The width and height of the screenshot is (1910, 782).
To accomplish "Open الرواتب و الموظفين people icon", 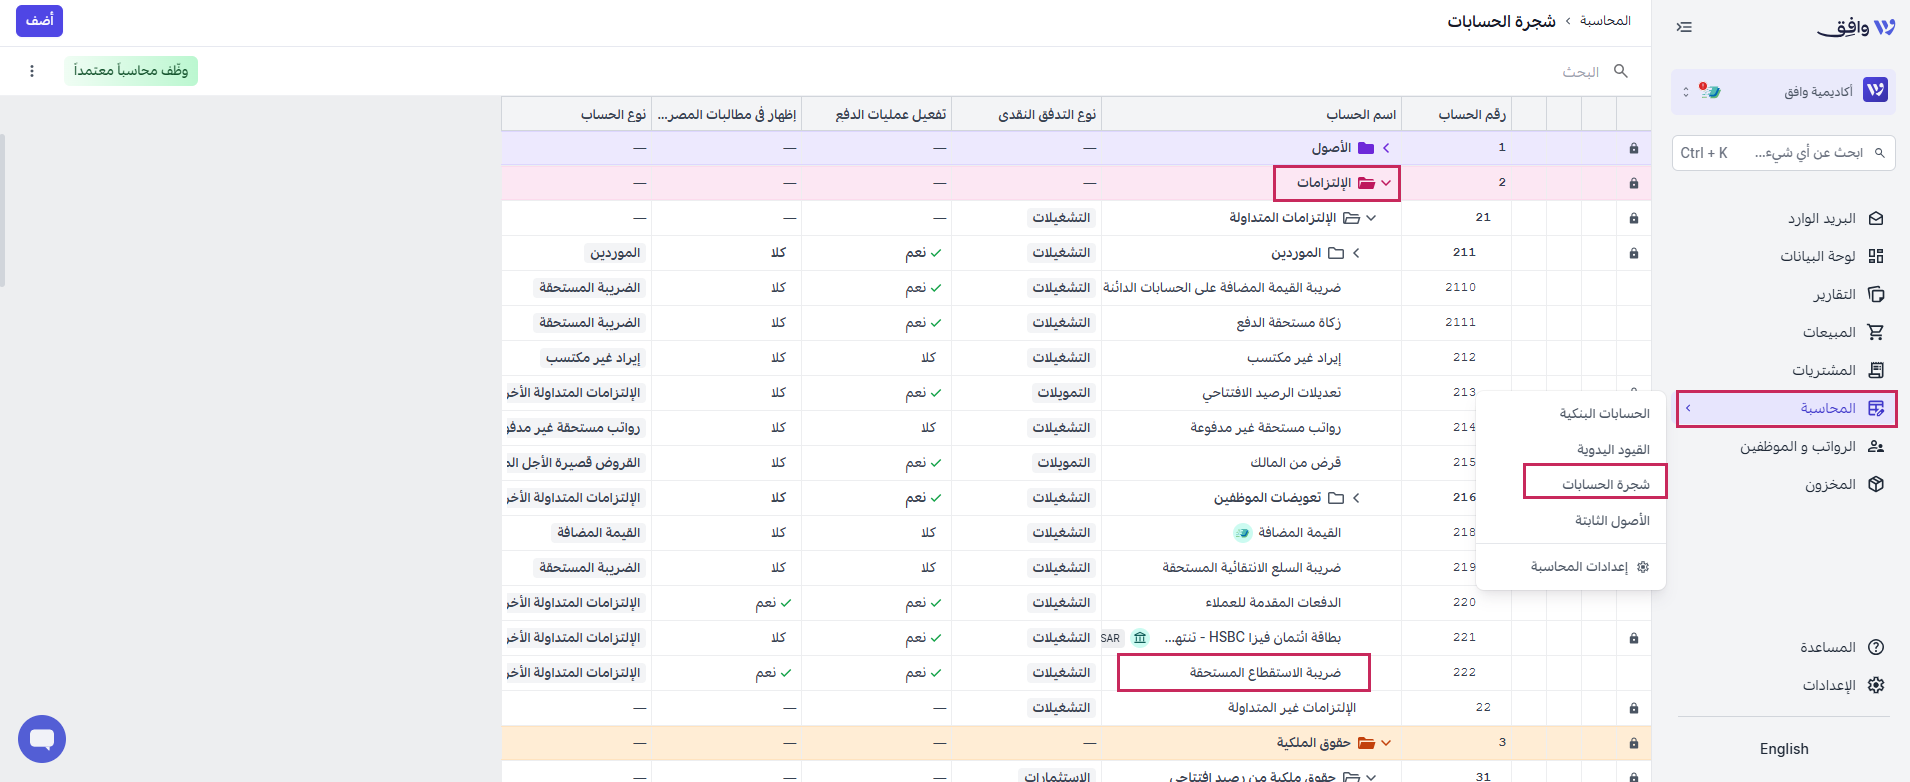I will tap(1876, 446).
